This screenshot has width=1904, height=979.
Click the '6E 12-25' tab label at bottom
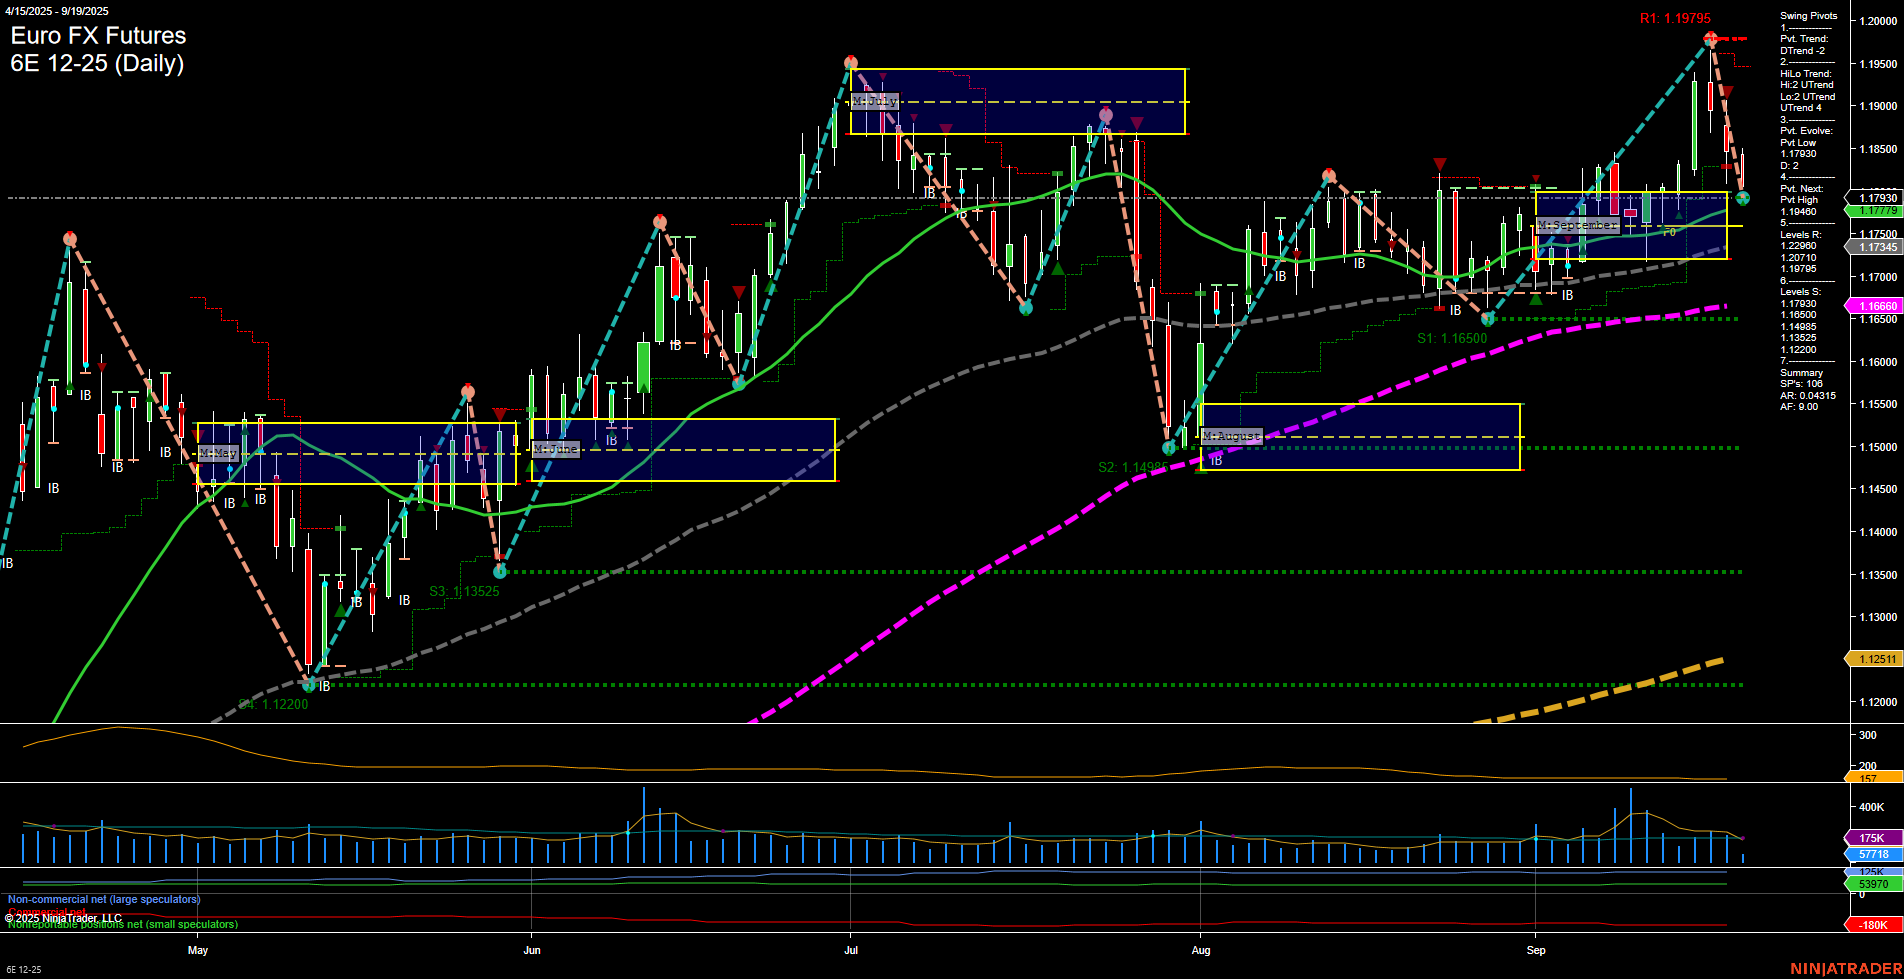tap(23, 970)
